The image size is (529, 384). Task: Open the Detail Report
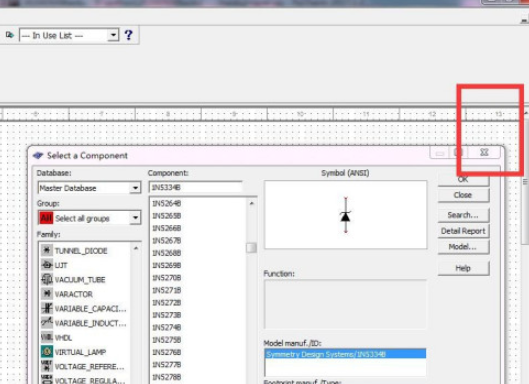tap(463, 231)
